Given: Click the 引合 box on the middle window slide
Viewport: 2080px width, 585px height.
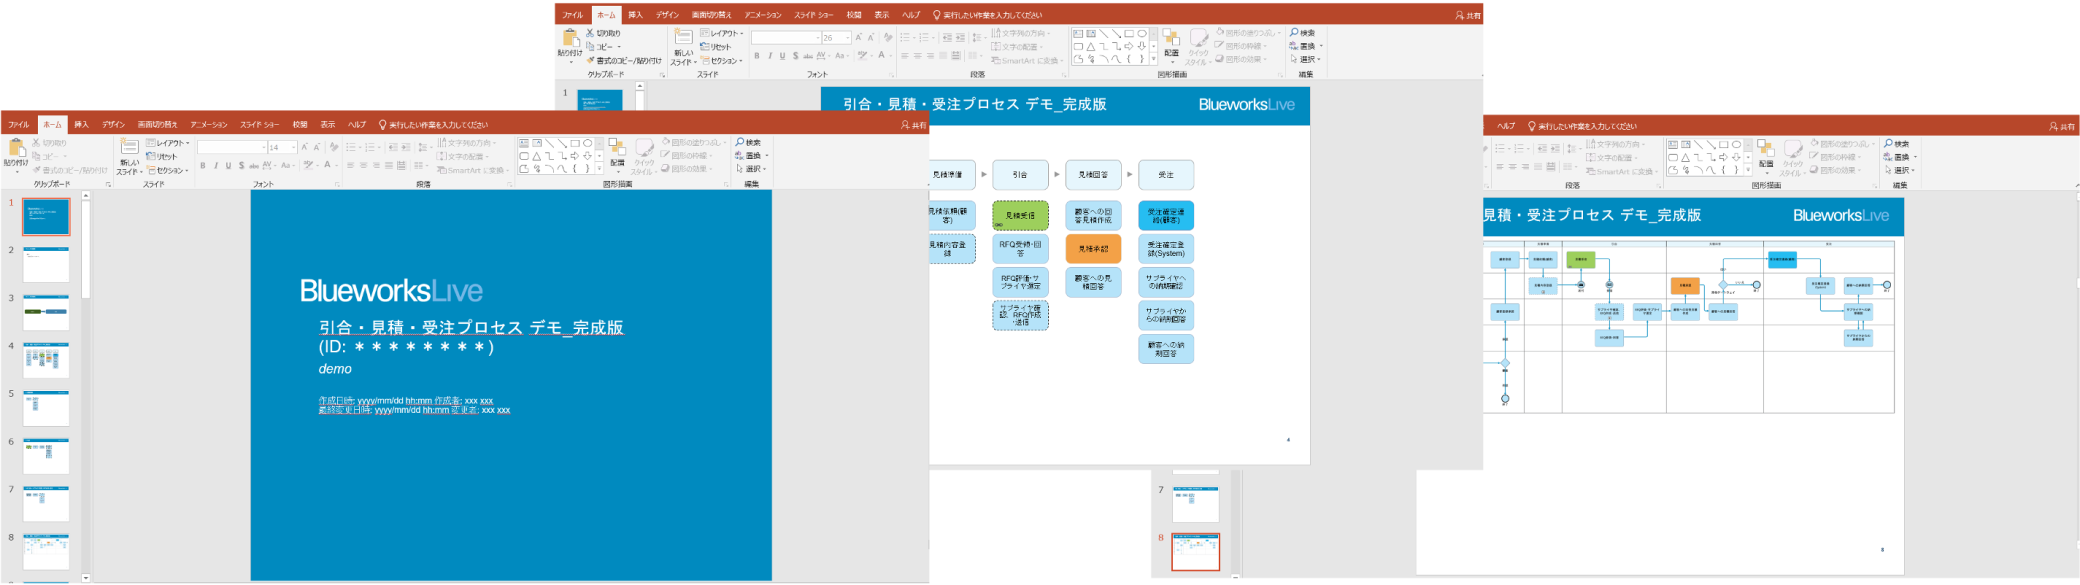Looking at the screenshot, I should [x=1020, y=174].
